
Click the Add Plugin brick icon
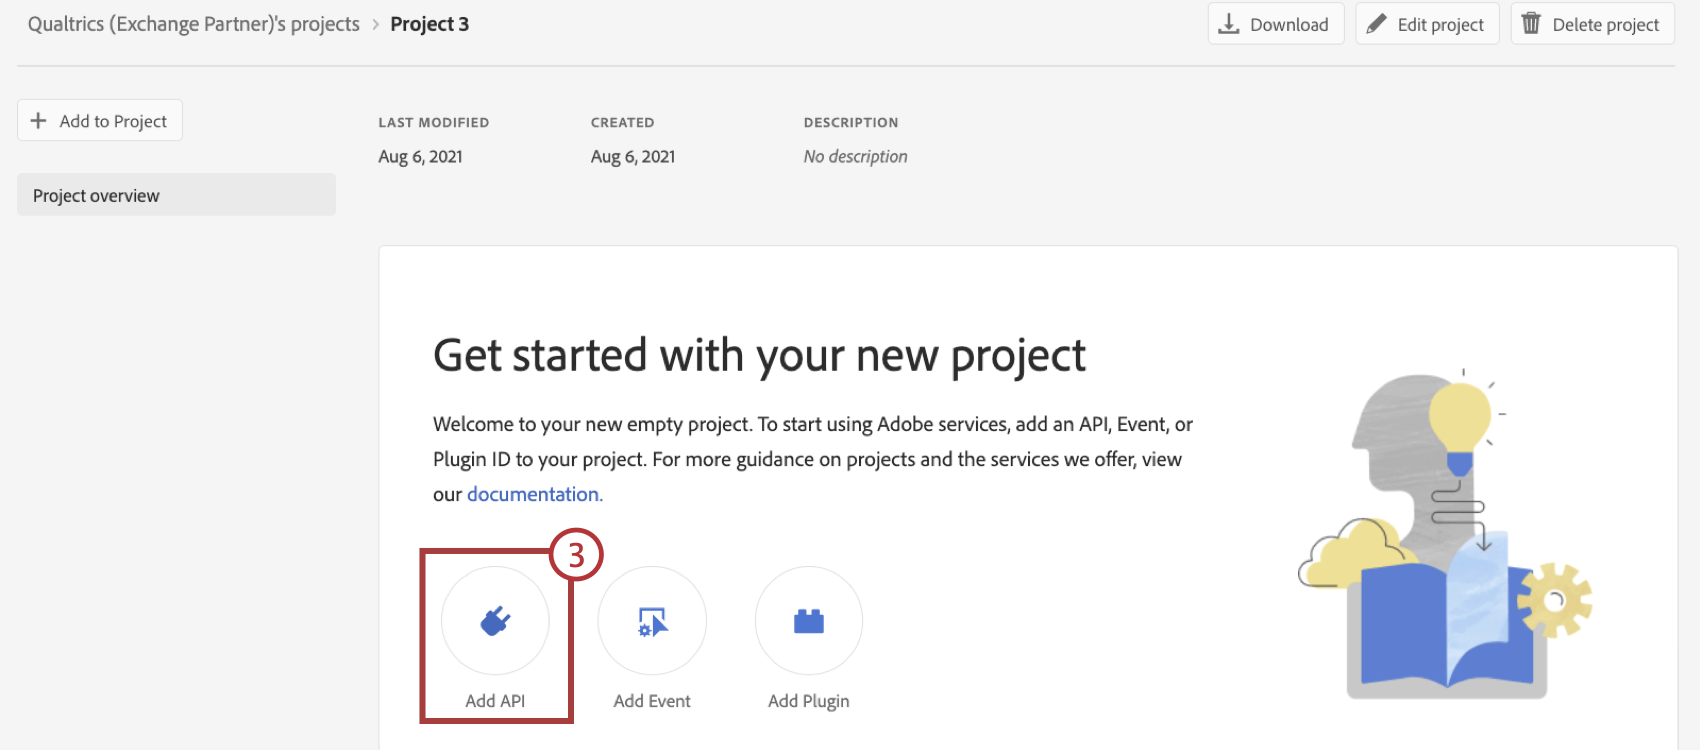point(809,621)
